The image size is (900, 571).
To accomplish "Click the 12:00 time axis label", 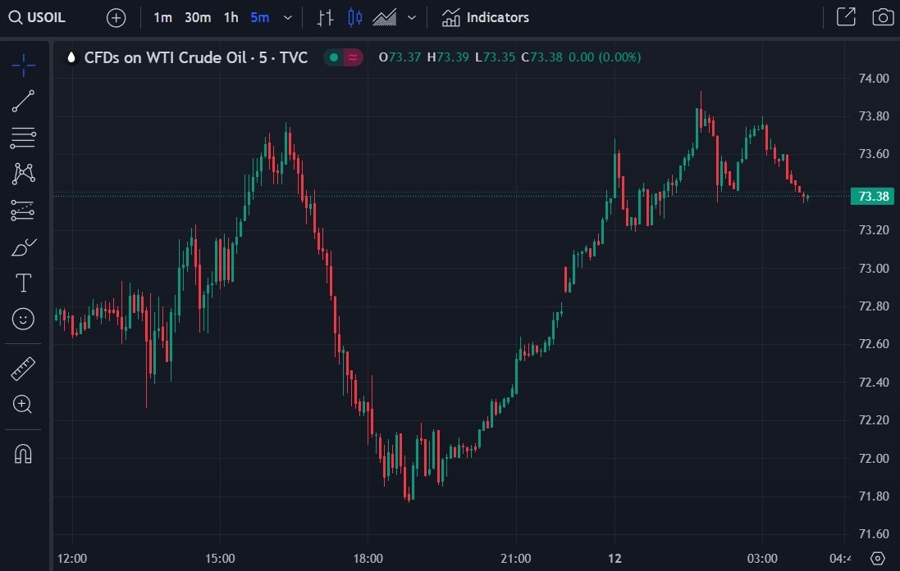I will coord(72,558).
